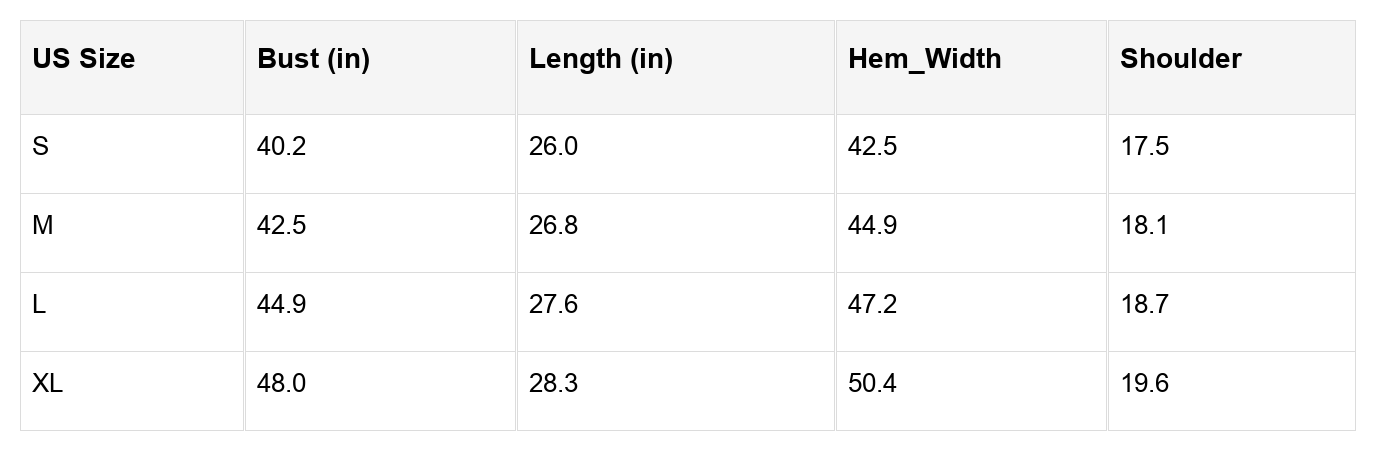Click shoulder value 18.7
The image size is (1375, 450).
pyautogui.click(x=1144, y=305)
